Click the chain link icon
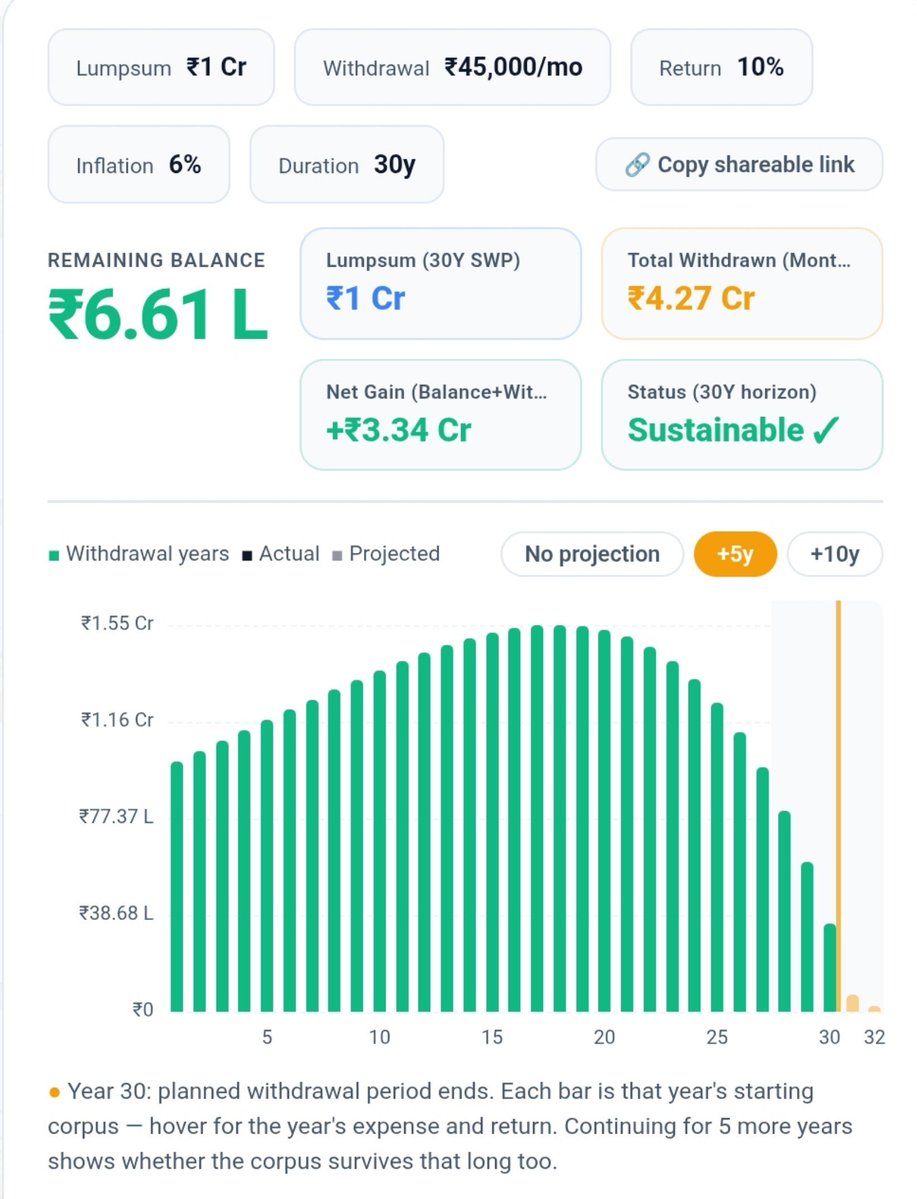 637,164
